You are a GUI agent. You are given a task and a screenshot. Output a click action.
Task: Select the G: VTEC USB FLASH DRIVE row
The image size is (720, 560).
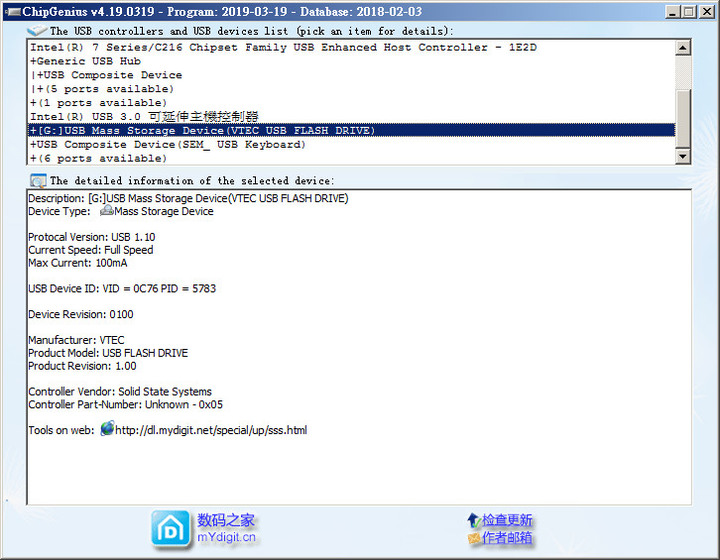click(x=351, y=130)
